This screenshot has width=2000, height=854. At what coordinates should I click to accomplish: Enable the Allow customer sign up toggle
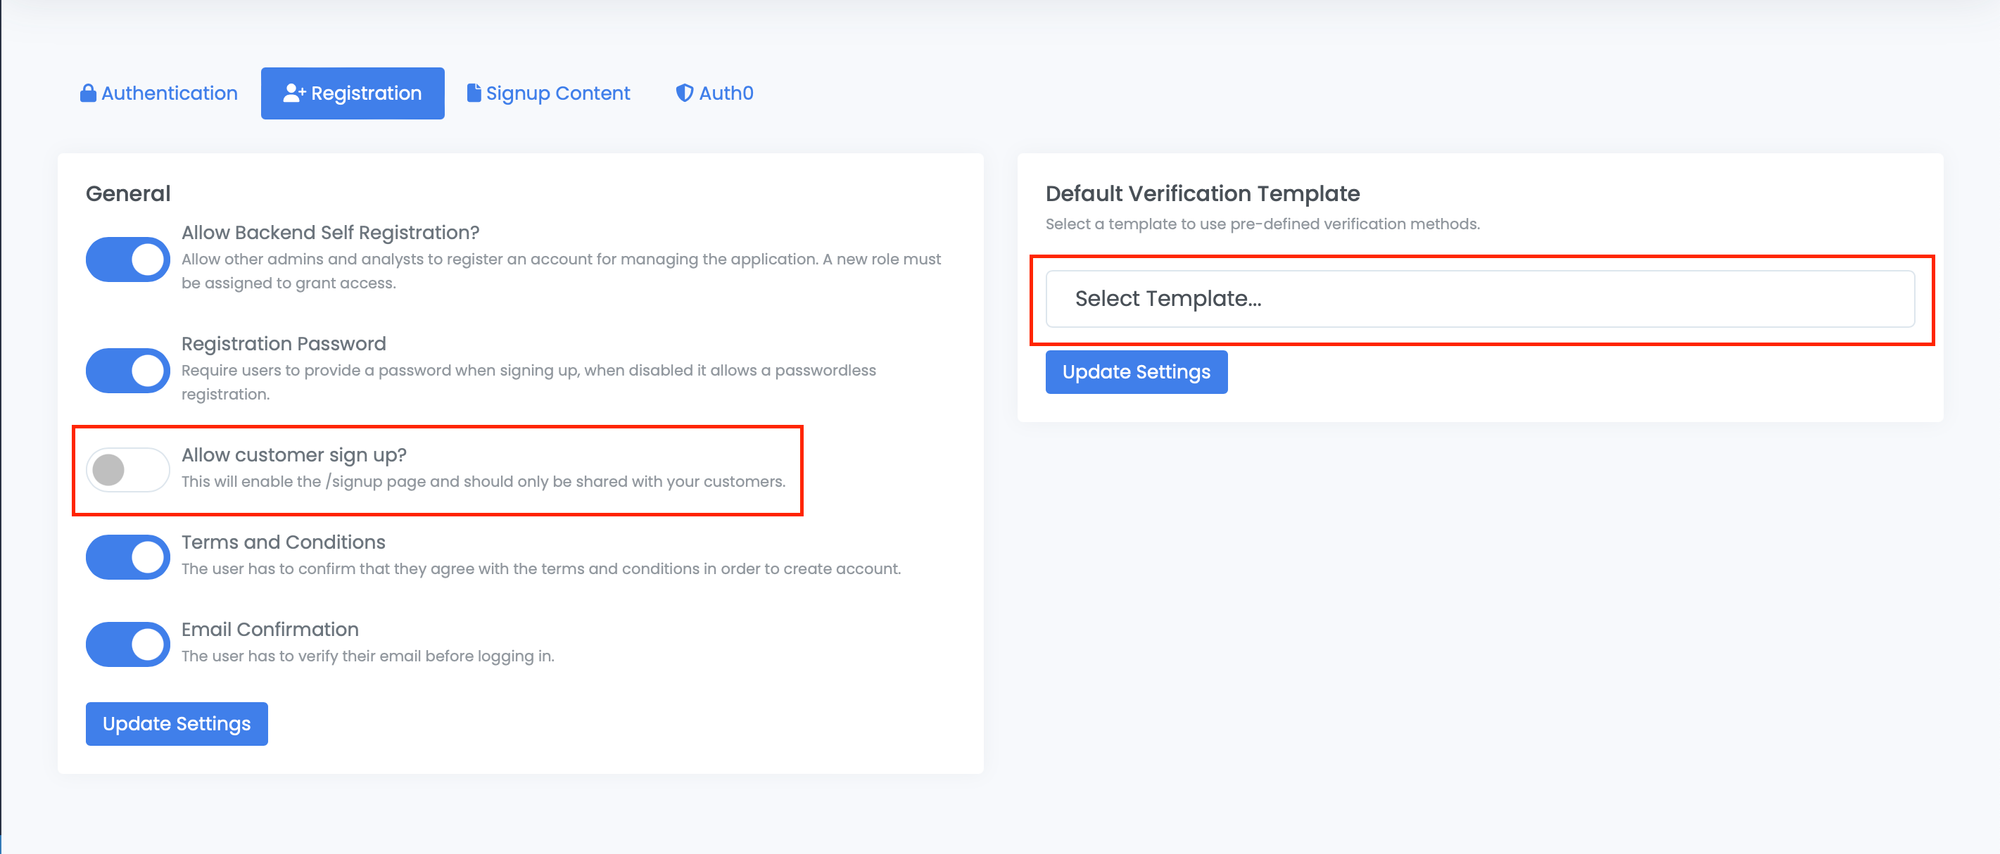[128, 469]
